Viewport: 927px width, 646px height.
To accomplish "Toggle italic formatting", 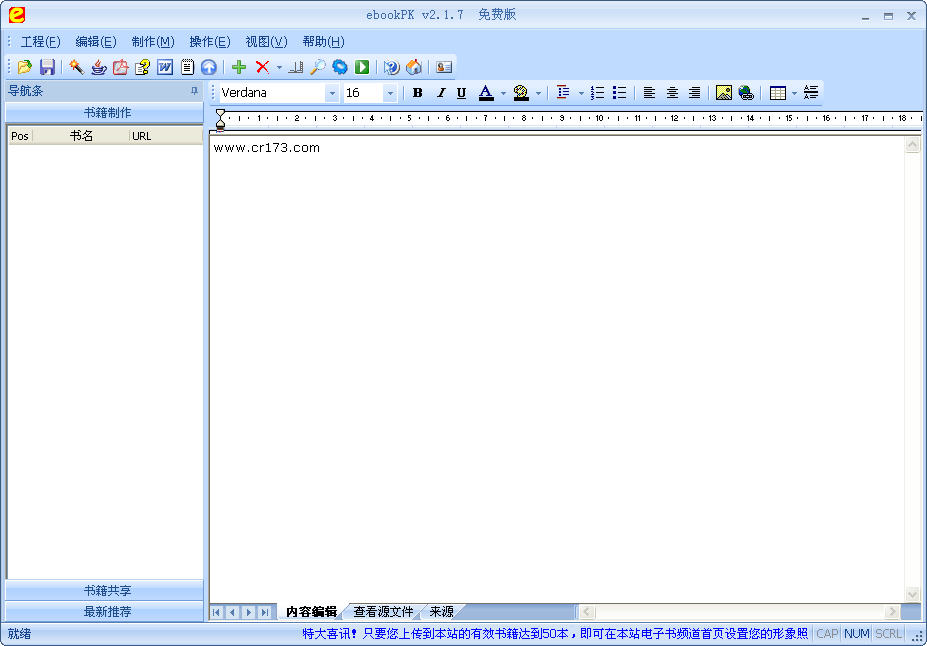I will (x=440, y=93).
